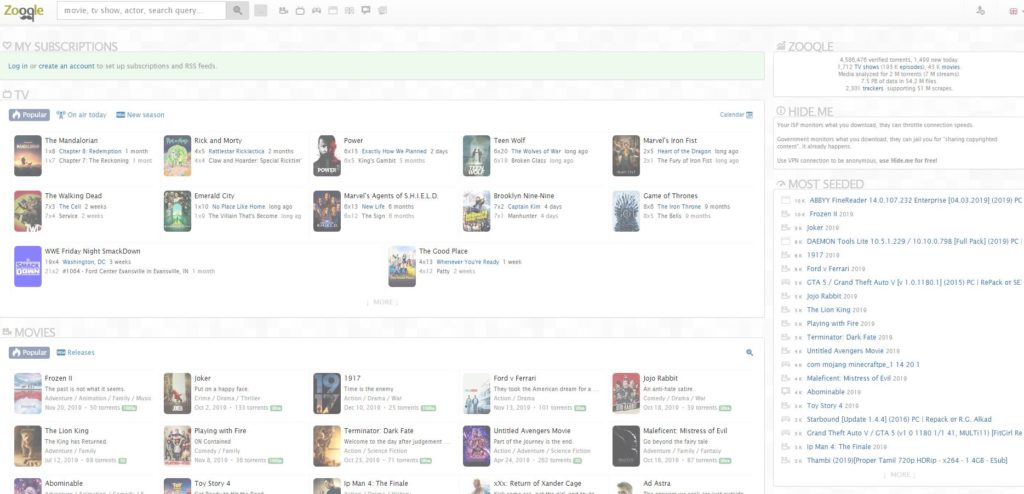Open Ford v Ferrari movie title

tap(515, 378)
